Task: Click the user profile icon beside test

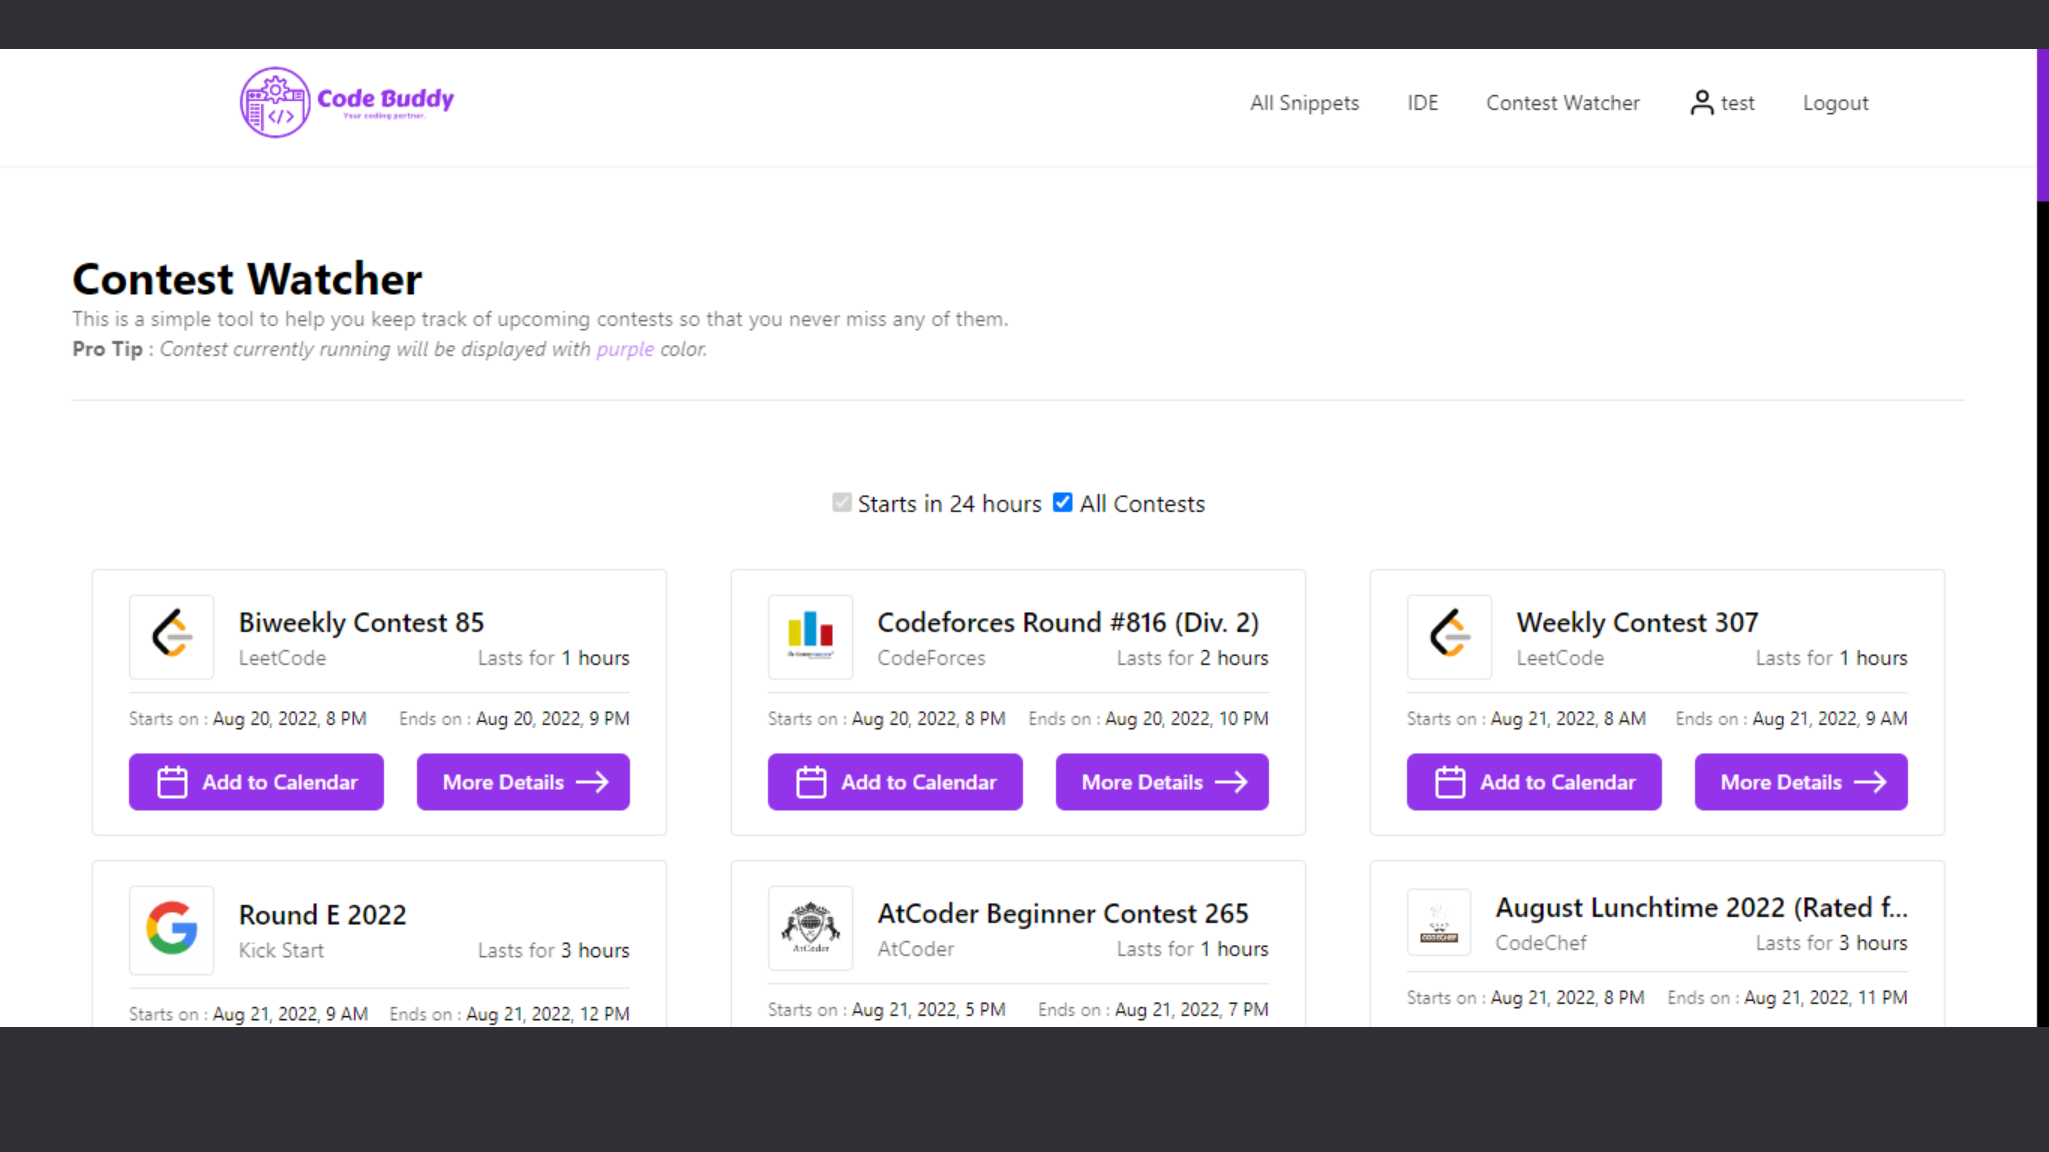Action: (1701, 103)
